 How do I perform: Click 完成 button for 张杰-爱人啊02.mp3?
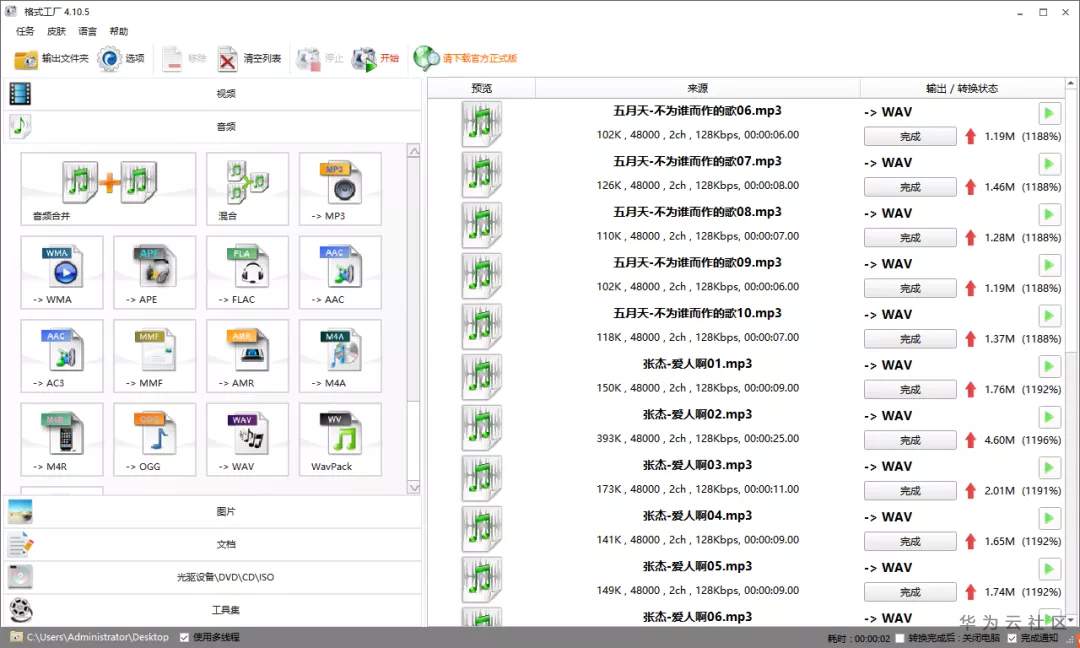[910, 440]
